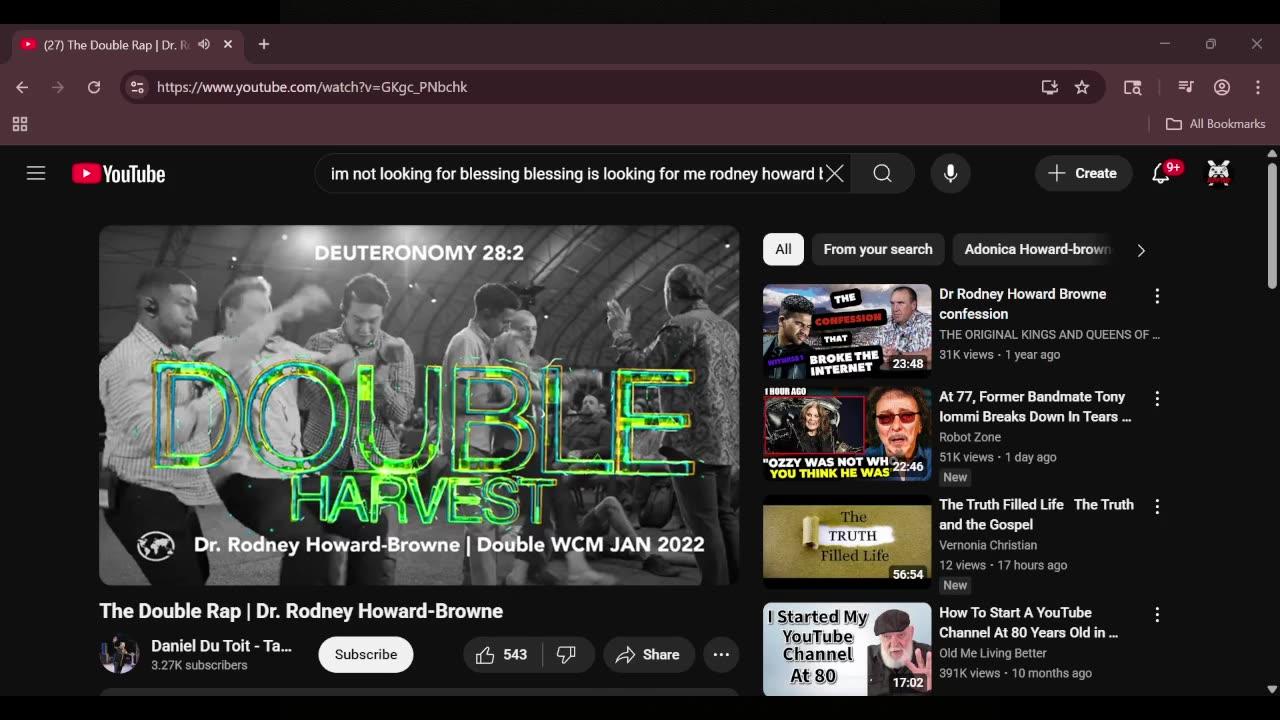Viewport: 1280px width, 720px height.
Task: Click the video player to pause
Action: (419, 405)
